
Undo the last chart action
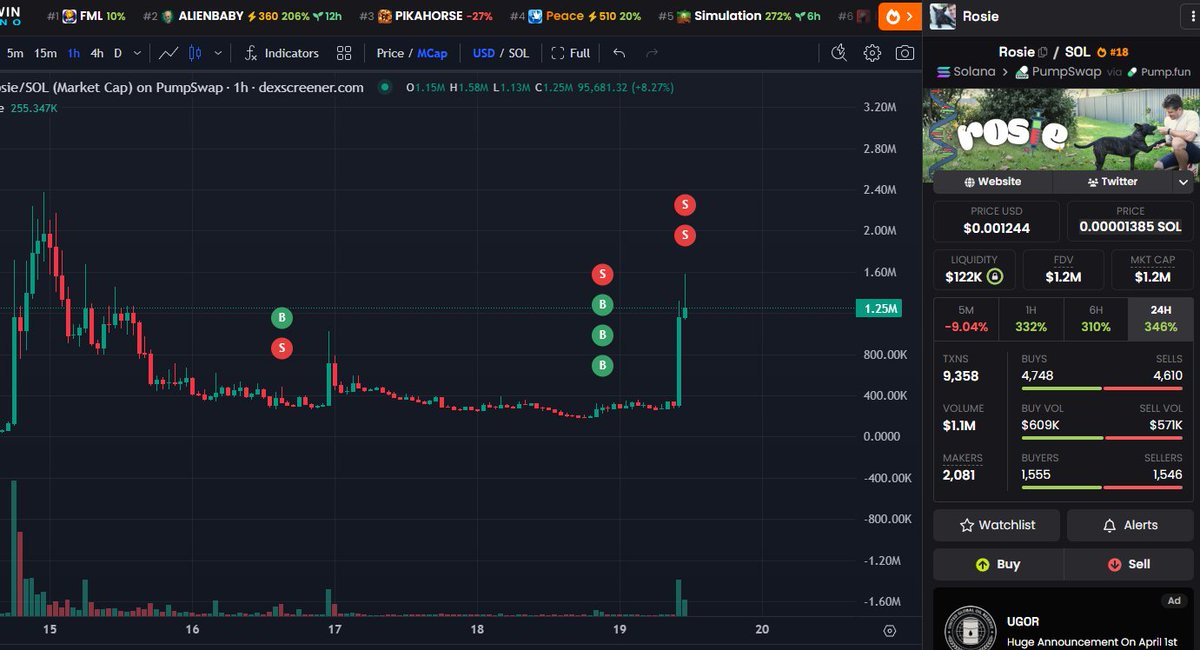click(x=619, y=53)
